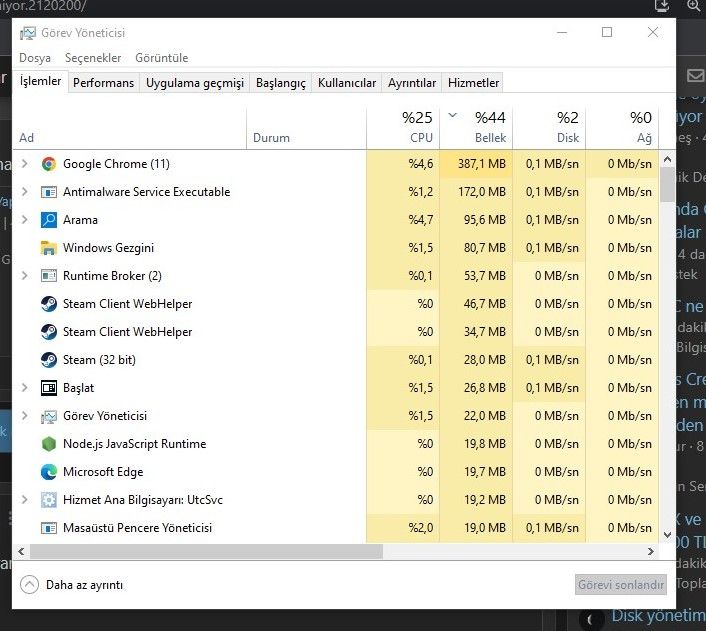Click the Görevi sonlandır button
Viewport: 706px width, 631px height.
pyautogui.click(x=621, y=585)
